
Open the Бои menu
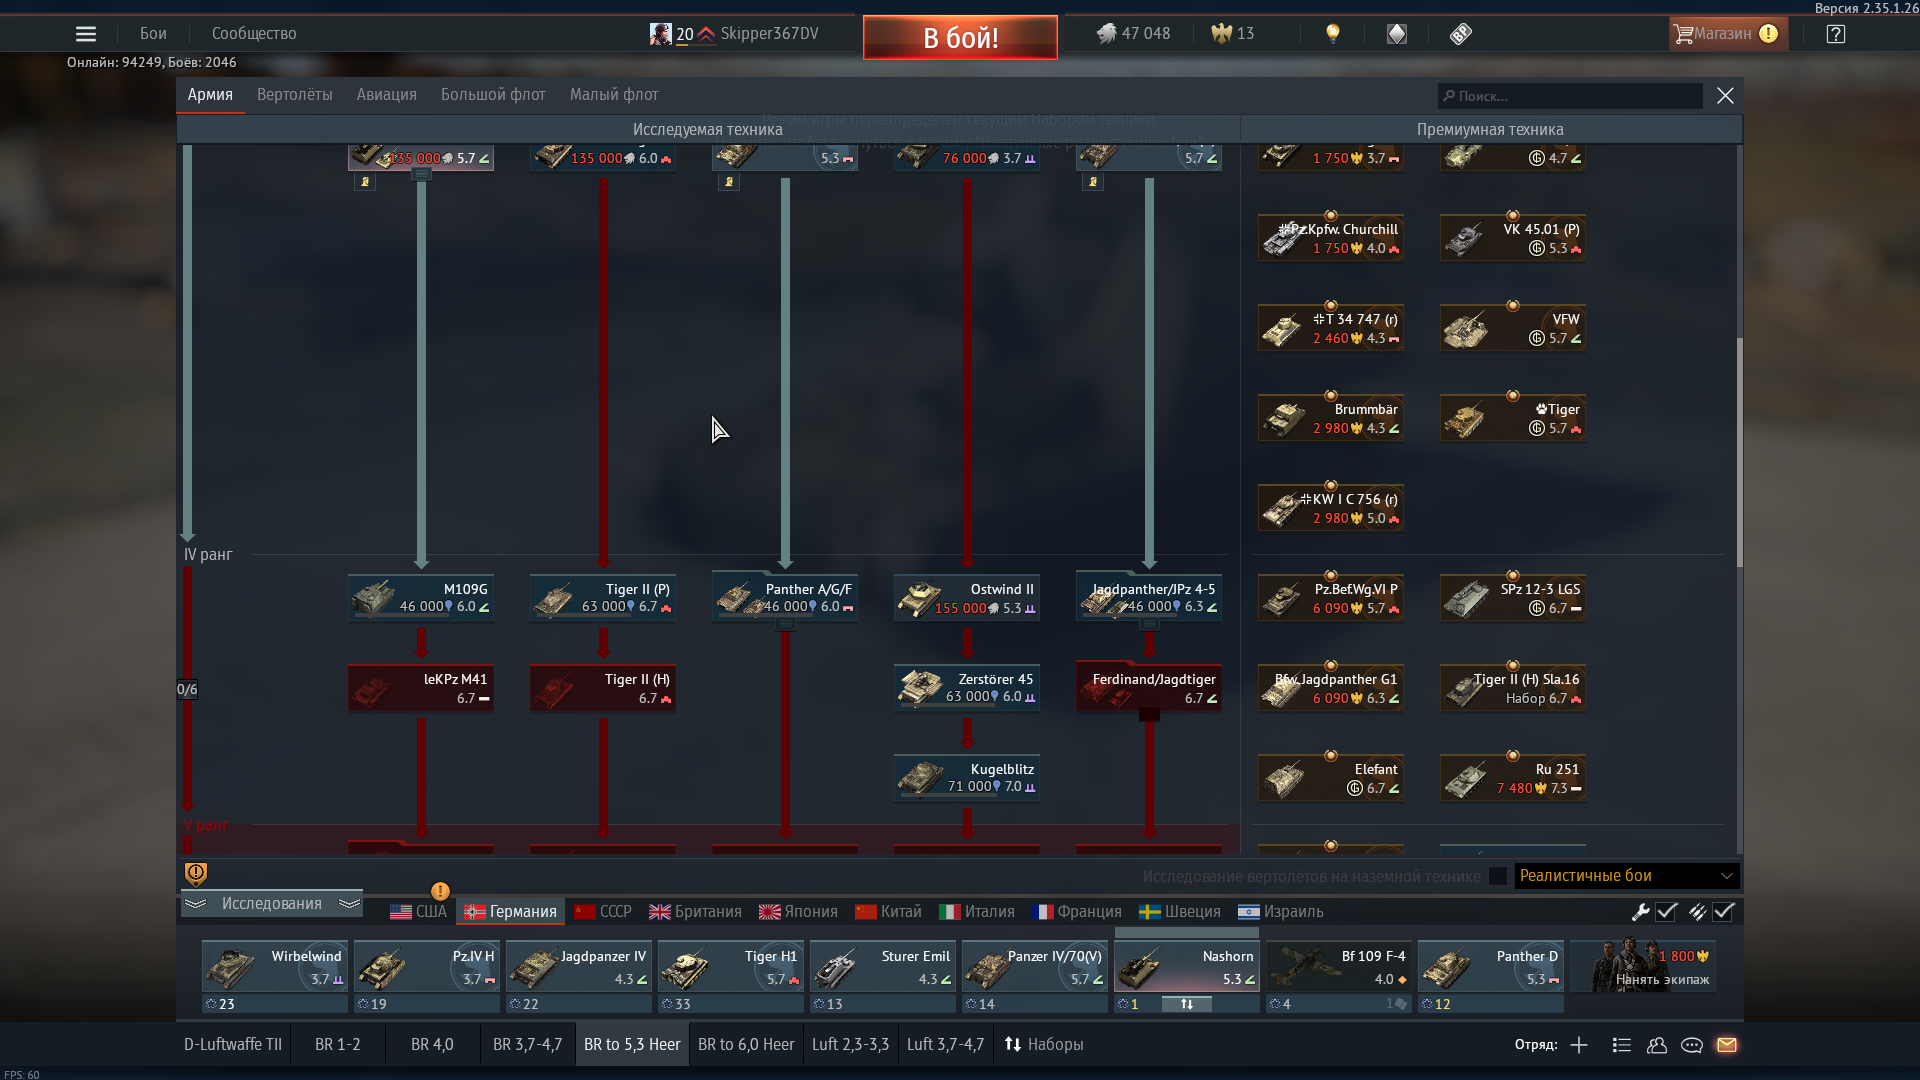[x=153, y=34]
